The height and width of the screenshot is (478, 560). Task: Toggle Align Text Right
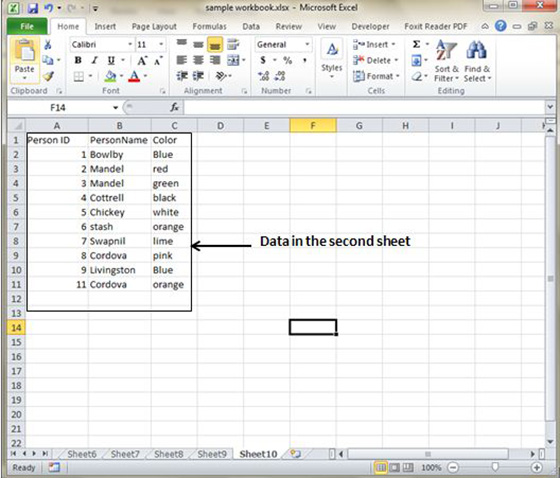215,60
